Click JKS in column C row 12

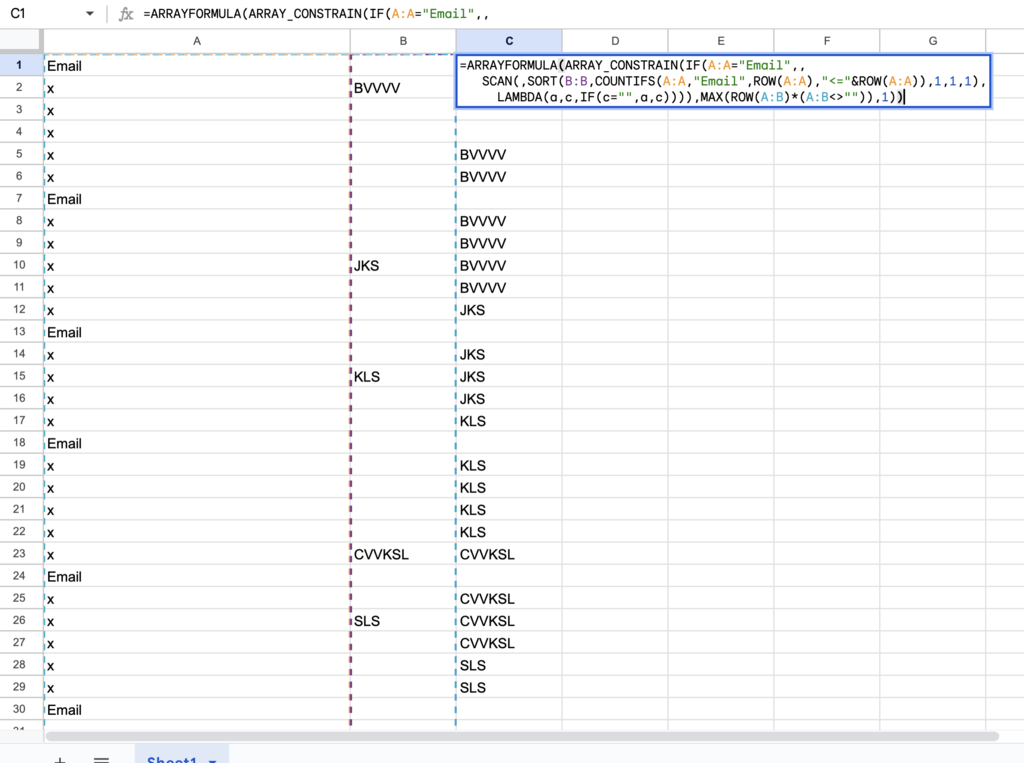coord(509,310)
